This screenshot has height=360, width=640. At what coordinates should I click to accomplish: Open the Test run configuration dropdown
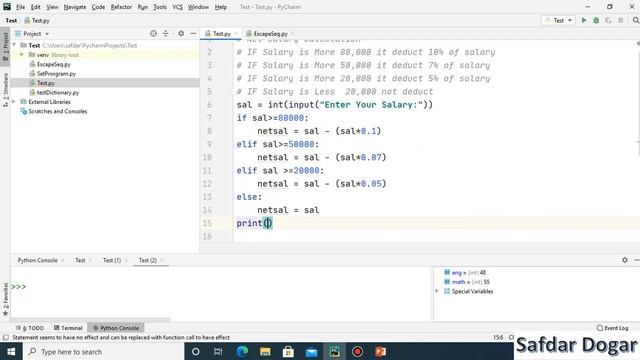(x=559, y=20)
